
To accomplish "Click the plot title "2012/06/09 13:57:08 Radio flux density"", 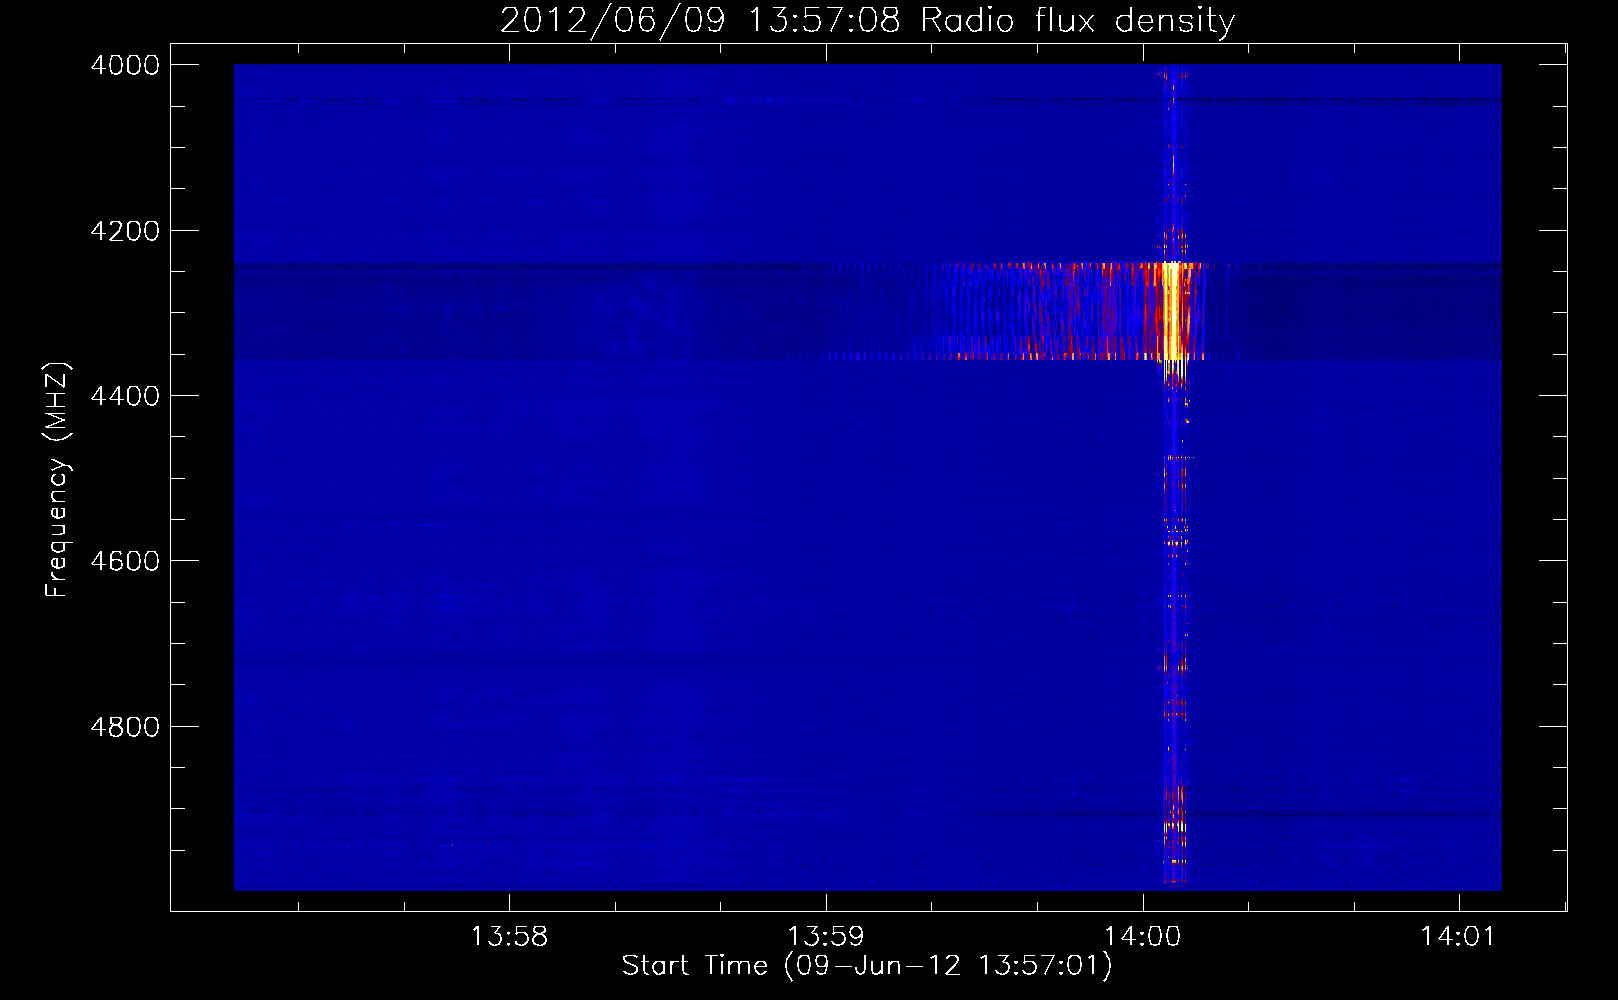I will pyautogui.click(x=867, y=20).
